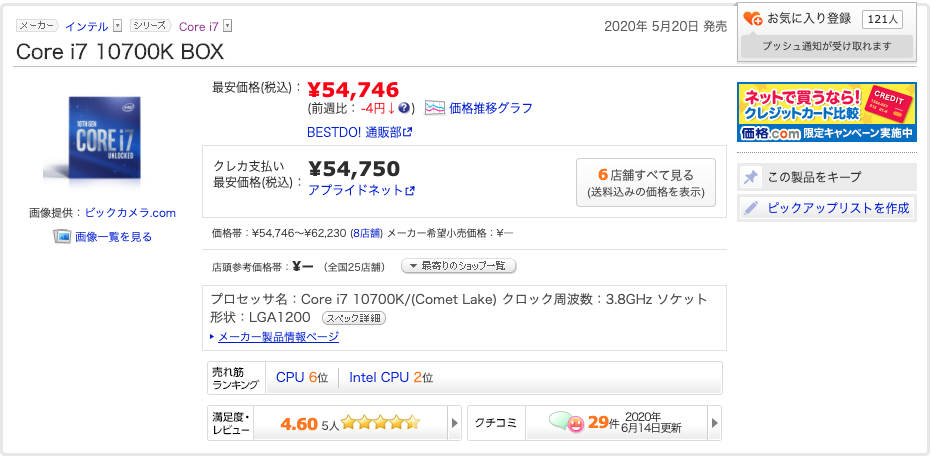The image size is (932, 456).
Task: Click the pencil icon for pickup list
Action: pos(751,208)
